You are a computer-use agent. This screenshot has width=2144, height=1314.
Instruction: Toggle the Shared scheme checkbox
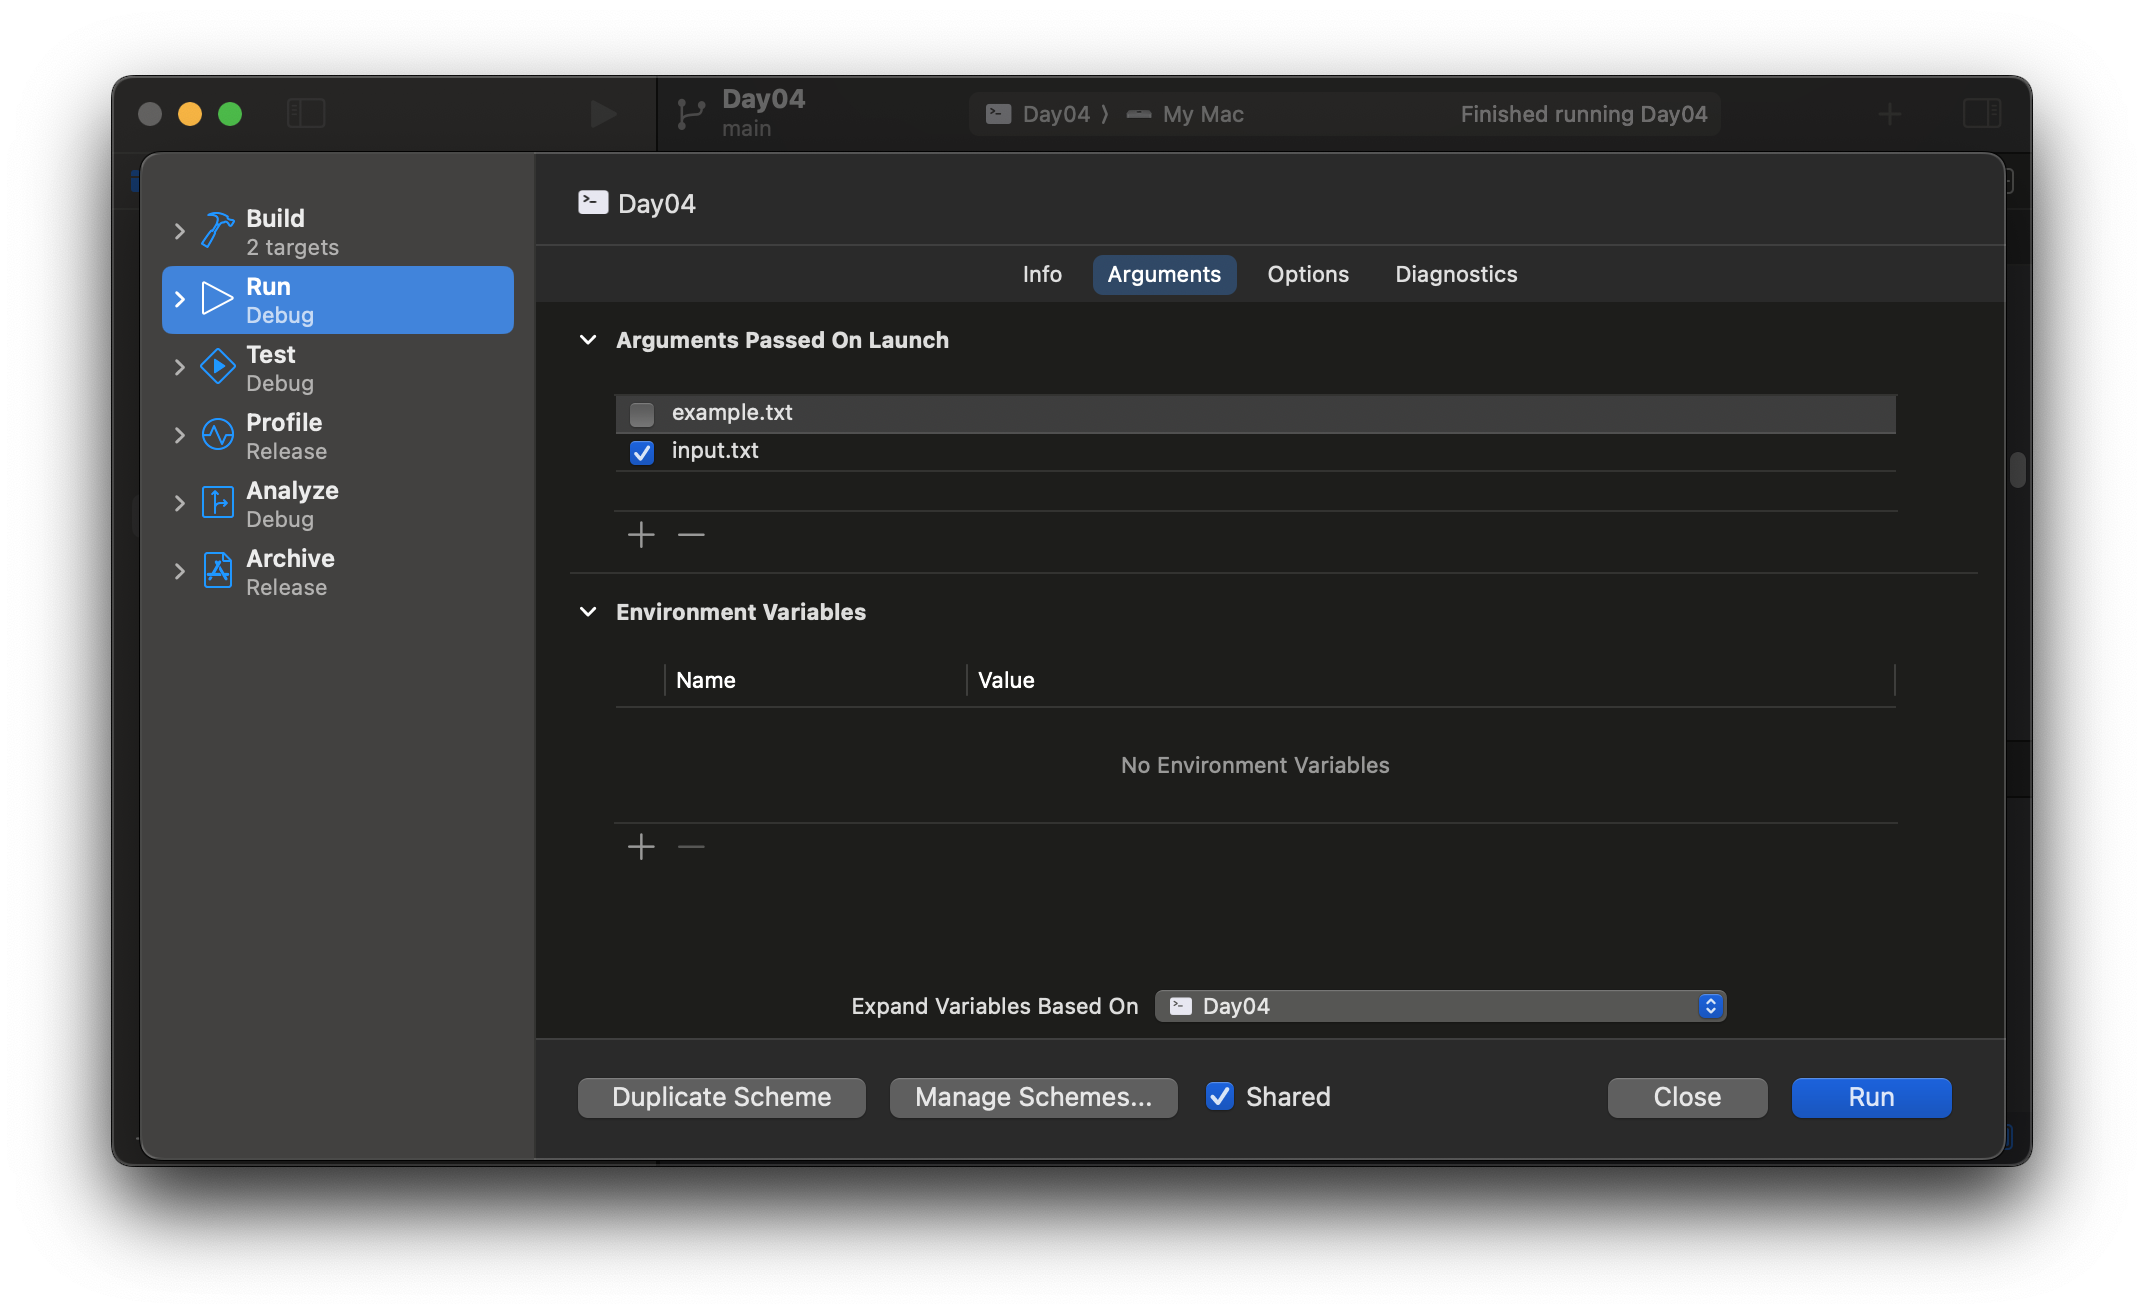point(1220,1096)
